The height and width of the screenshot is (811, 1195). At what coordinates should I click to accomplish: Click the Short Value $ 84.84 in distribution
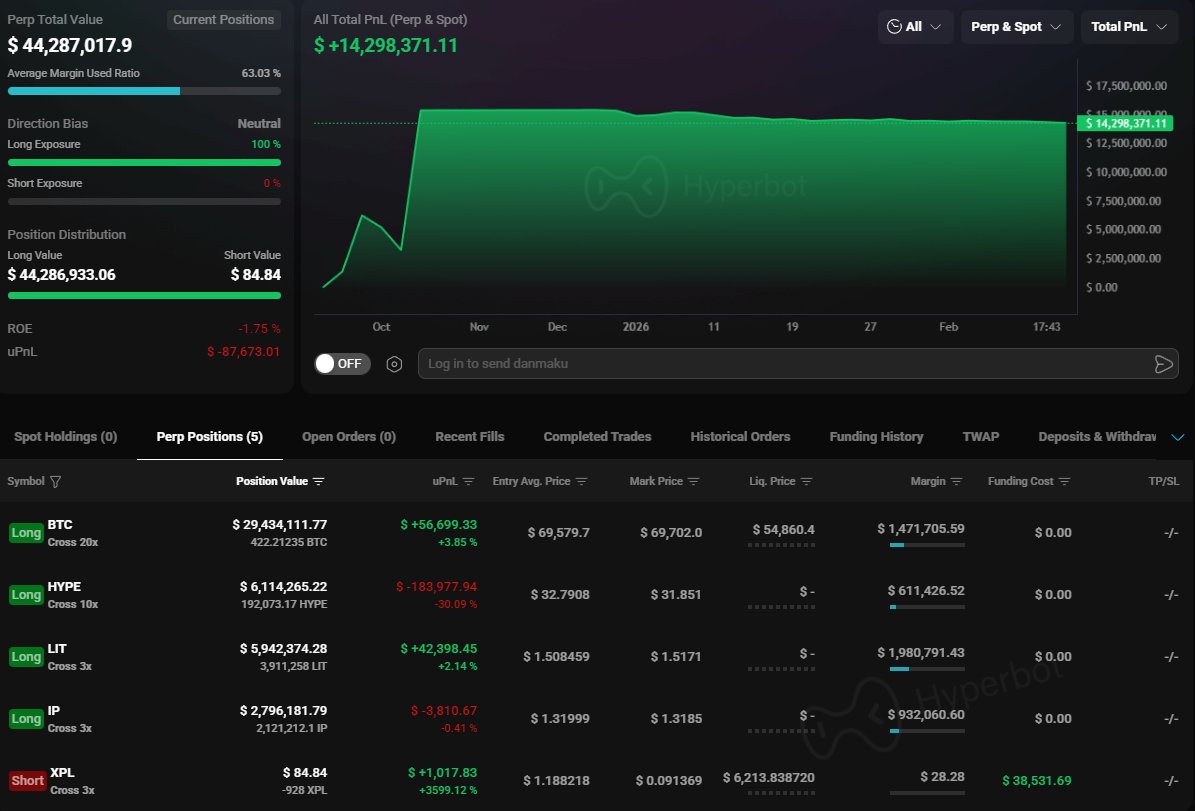coord(256,274)
